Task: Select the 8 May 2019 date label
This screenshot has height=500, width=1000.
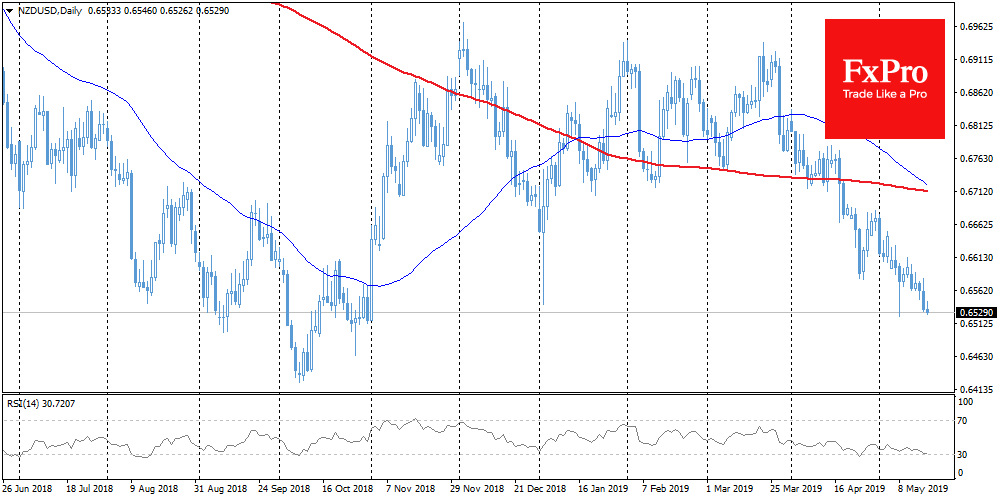Action: 920,491
